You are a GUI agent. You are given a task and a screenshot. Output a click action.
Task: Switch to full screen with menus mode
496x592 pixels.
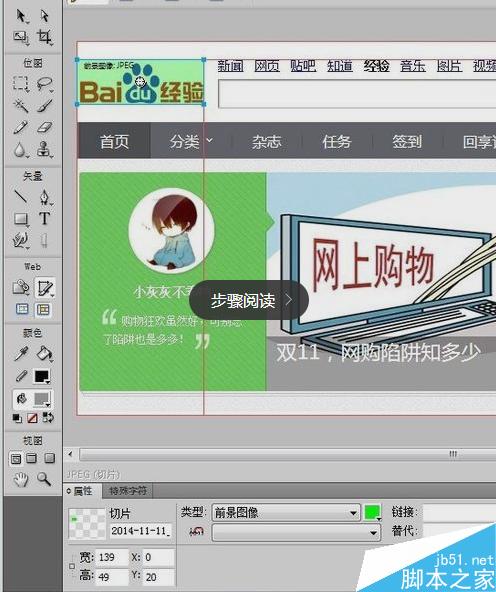[32, 458]
